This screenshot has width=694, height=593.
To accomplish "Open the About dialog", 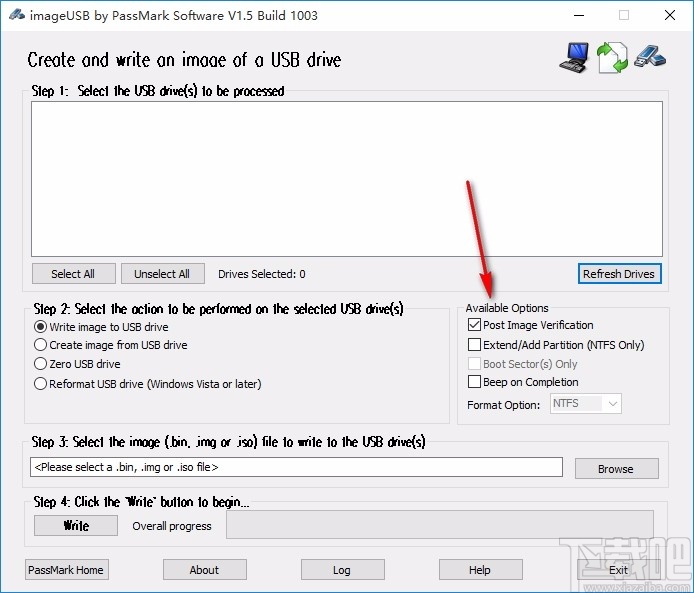I will 204,570.
